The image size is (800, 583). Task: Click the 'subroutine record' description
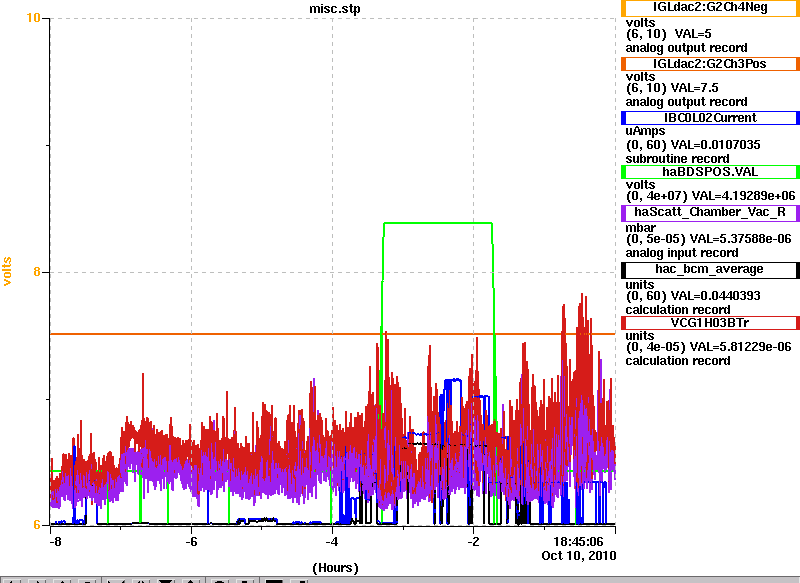677,159
